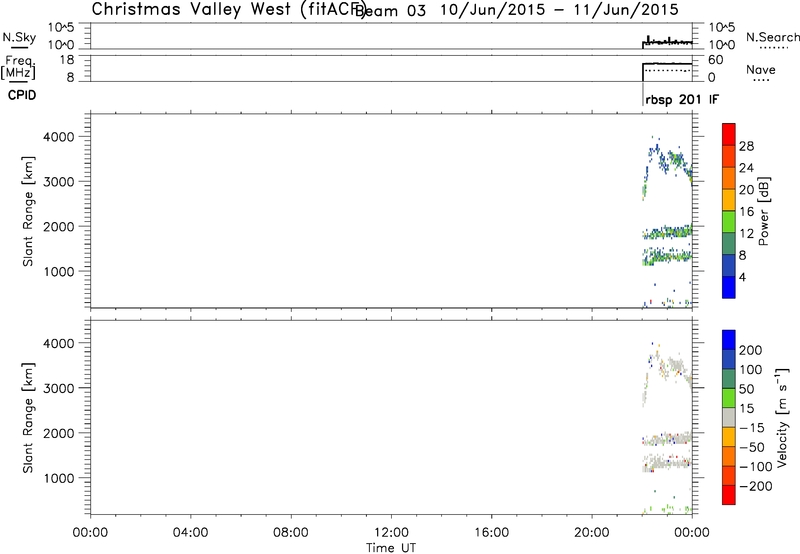Click the 24 label on power colorbar

click(746, 168)
